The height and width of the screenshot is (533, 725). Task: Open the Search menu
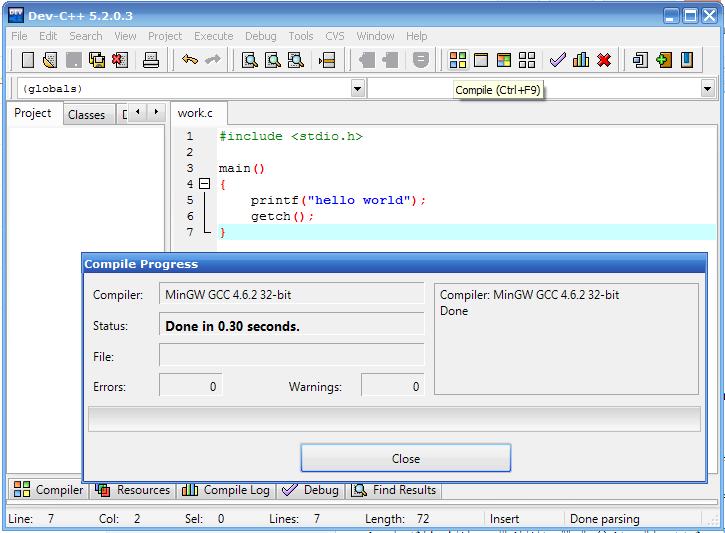pyautogui.click(x=86, y=36)
